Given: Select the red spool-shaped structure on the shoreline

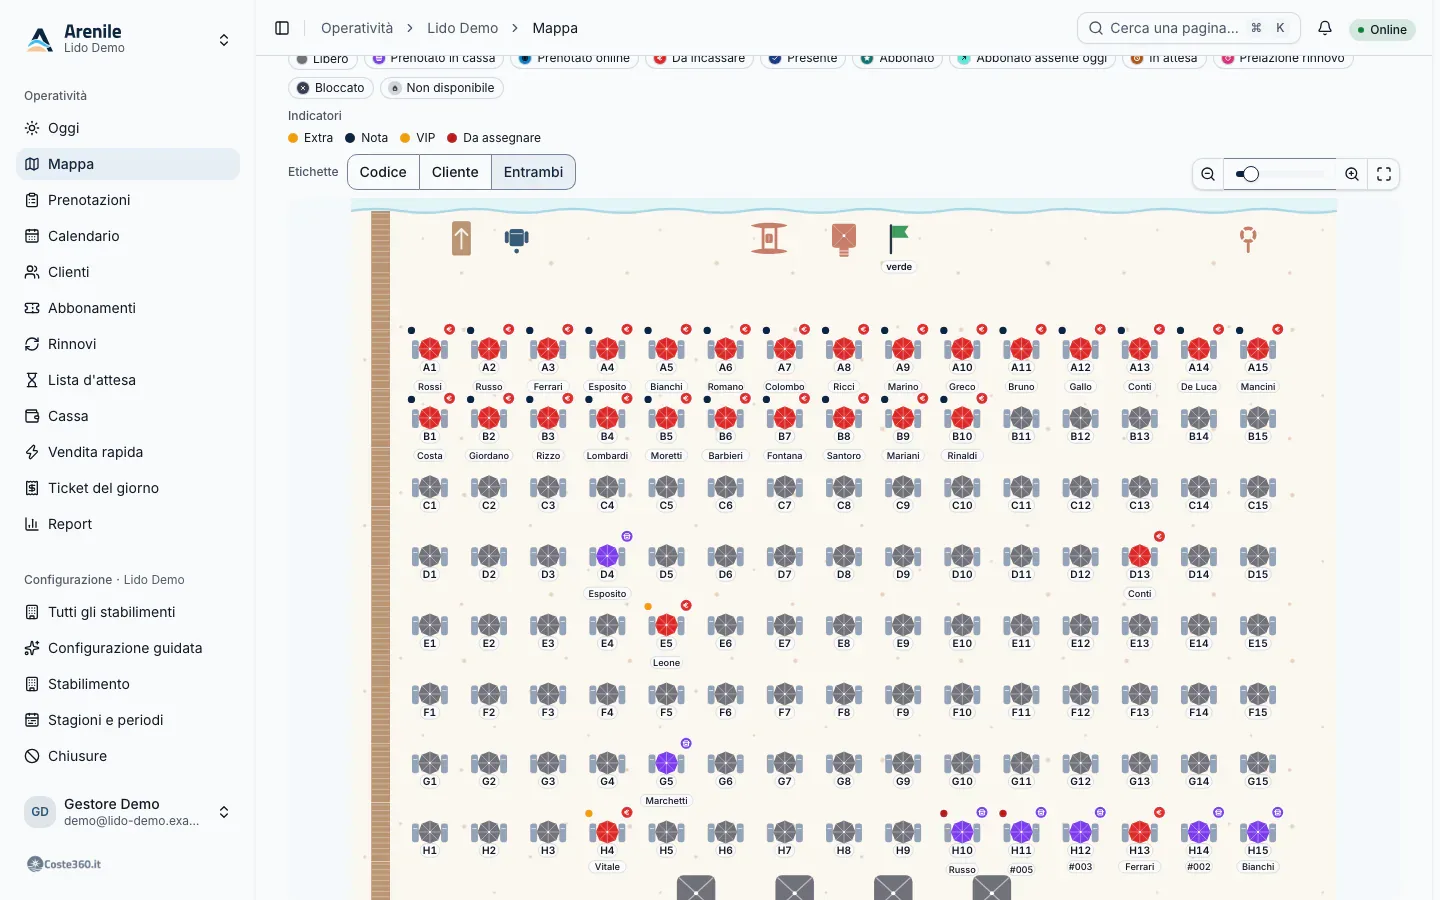Looking at the screenshot, I should point(769,238).
